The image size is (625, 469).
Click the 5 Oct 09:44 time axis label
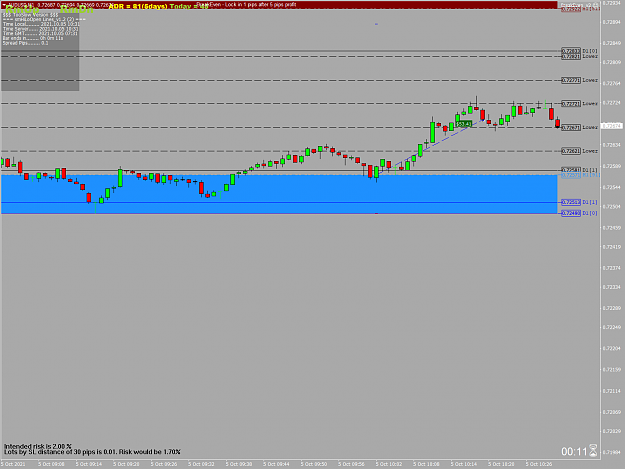(x=276, y=464)
